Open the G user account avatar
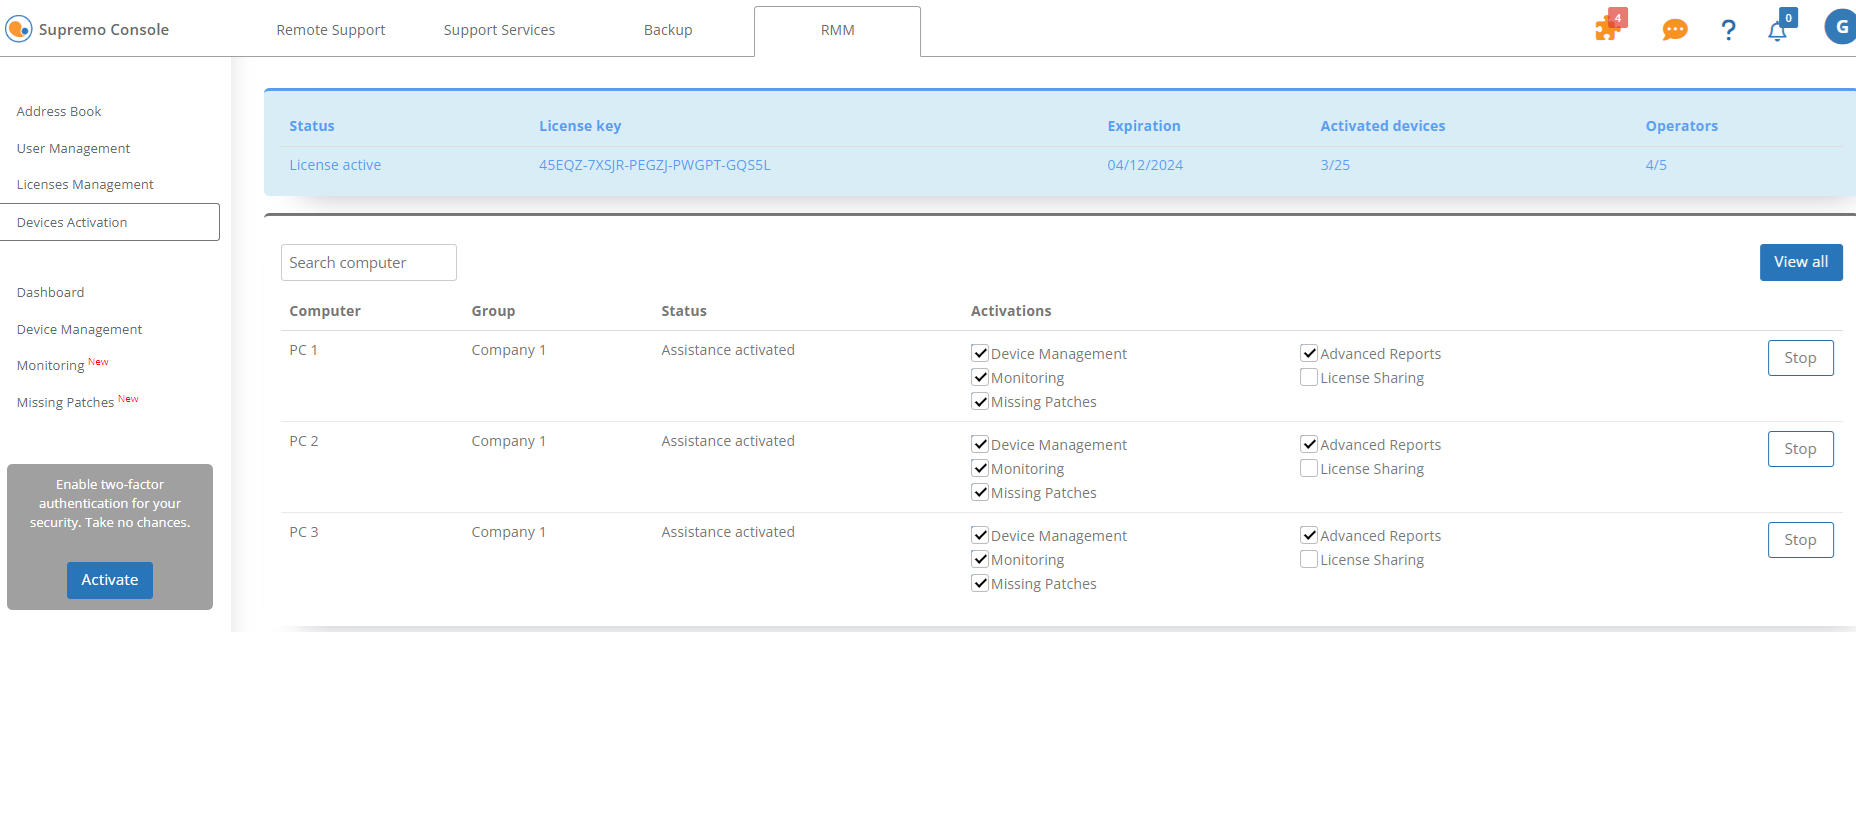1856x839 pixels. [x=1841, y=27]
